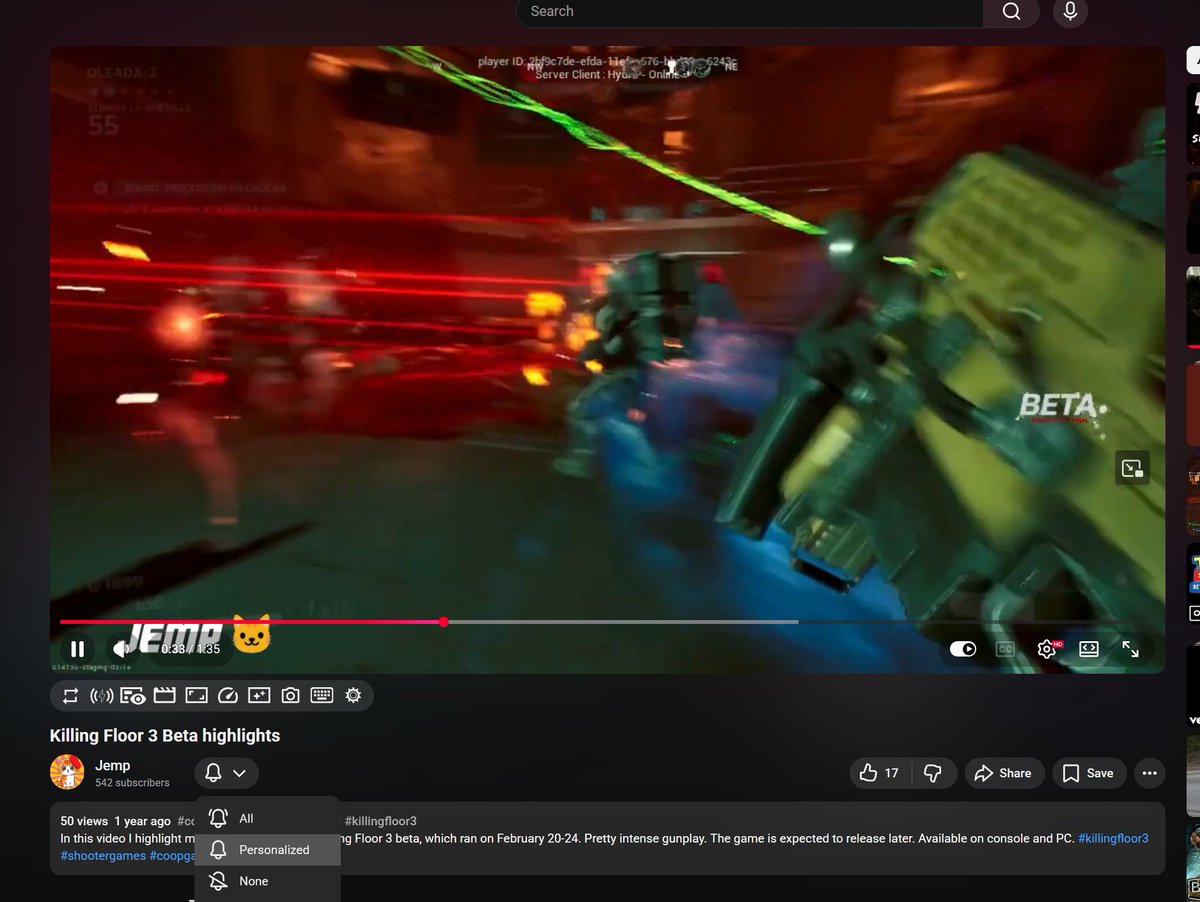The width and height of the screenshot is (1200, 902).
Task: Click the volume booster icon in extension toolbar
Action: pos(101,696)
